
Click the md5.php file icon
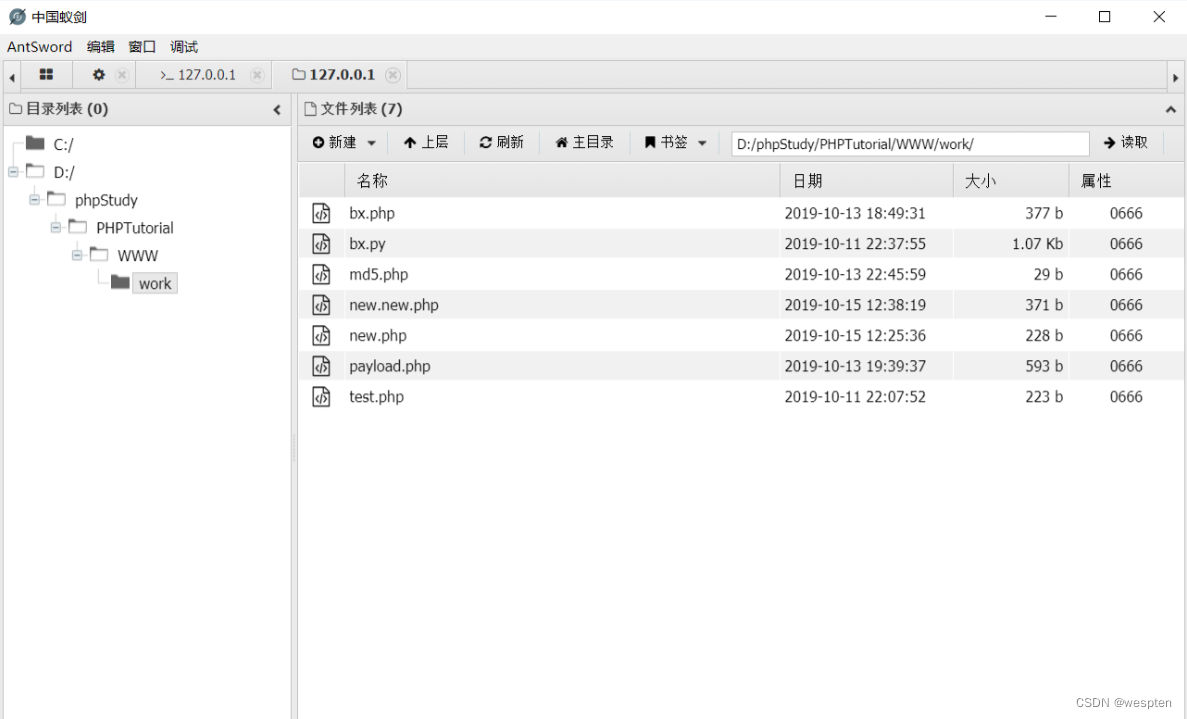(321, 275)
